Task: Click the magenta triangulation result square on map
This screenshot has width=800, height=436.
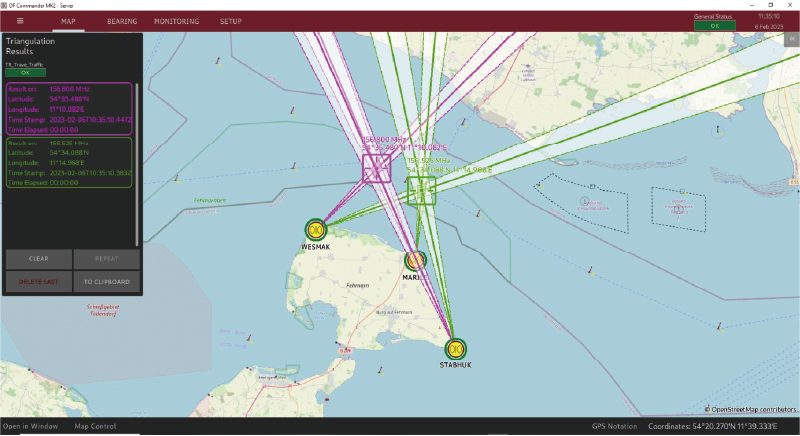Action: tap(377, 167)
